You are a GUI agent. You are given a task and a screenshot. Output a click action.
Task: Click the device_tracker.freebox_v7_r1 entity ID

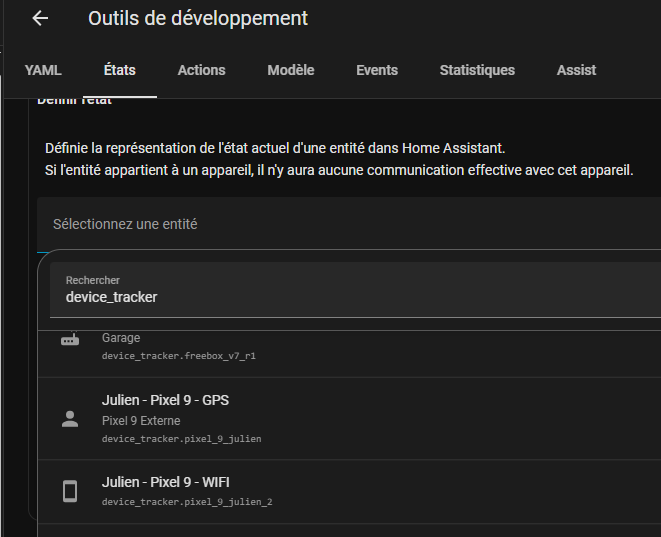click(x=186, y=356)
